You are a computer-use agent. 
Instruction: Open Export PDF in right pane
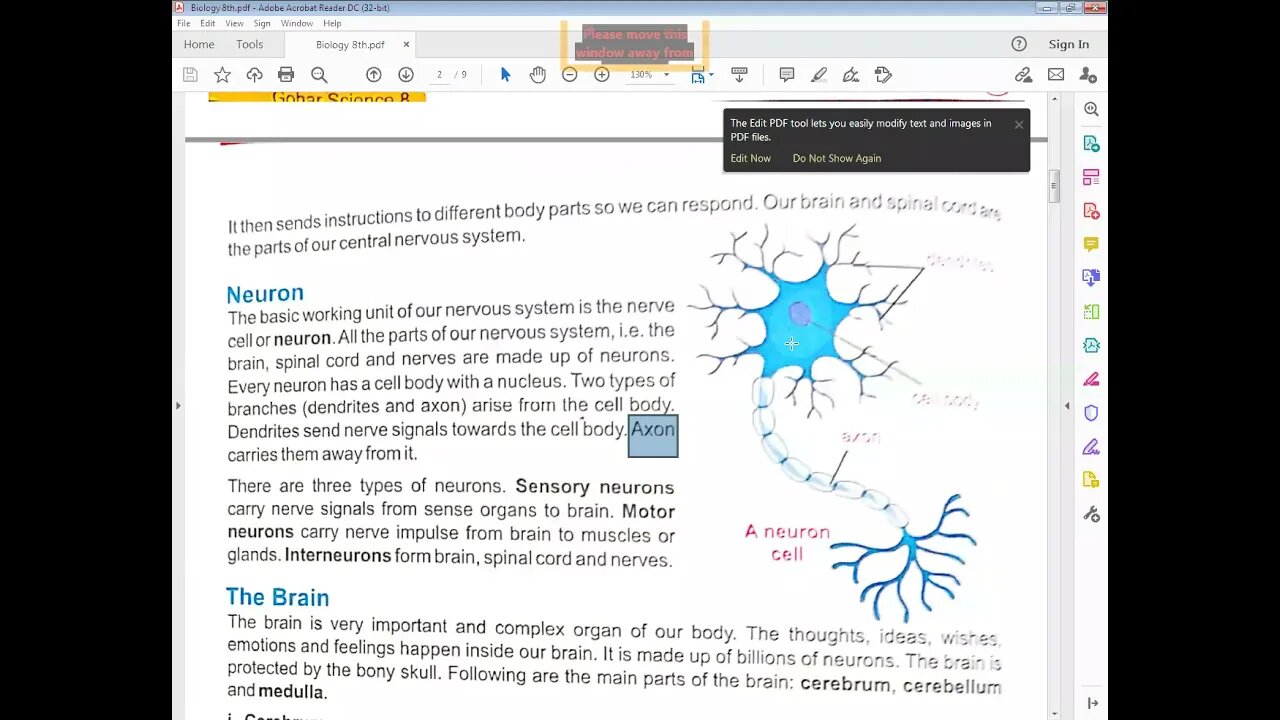click(1091, 144)
